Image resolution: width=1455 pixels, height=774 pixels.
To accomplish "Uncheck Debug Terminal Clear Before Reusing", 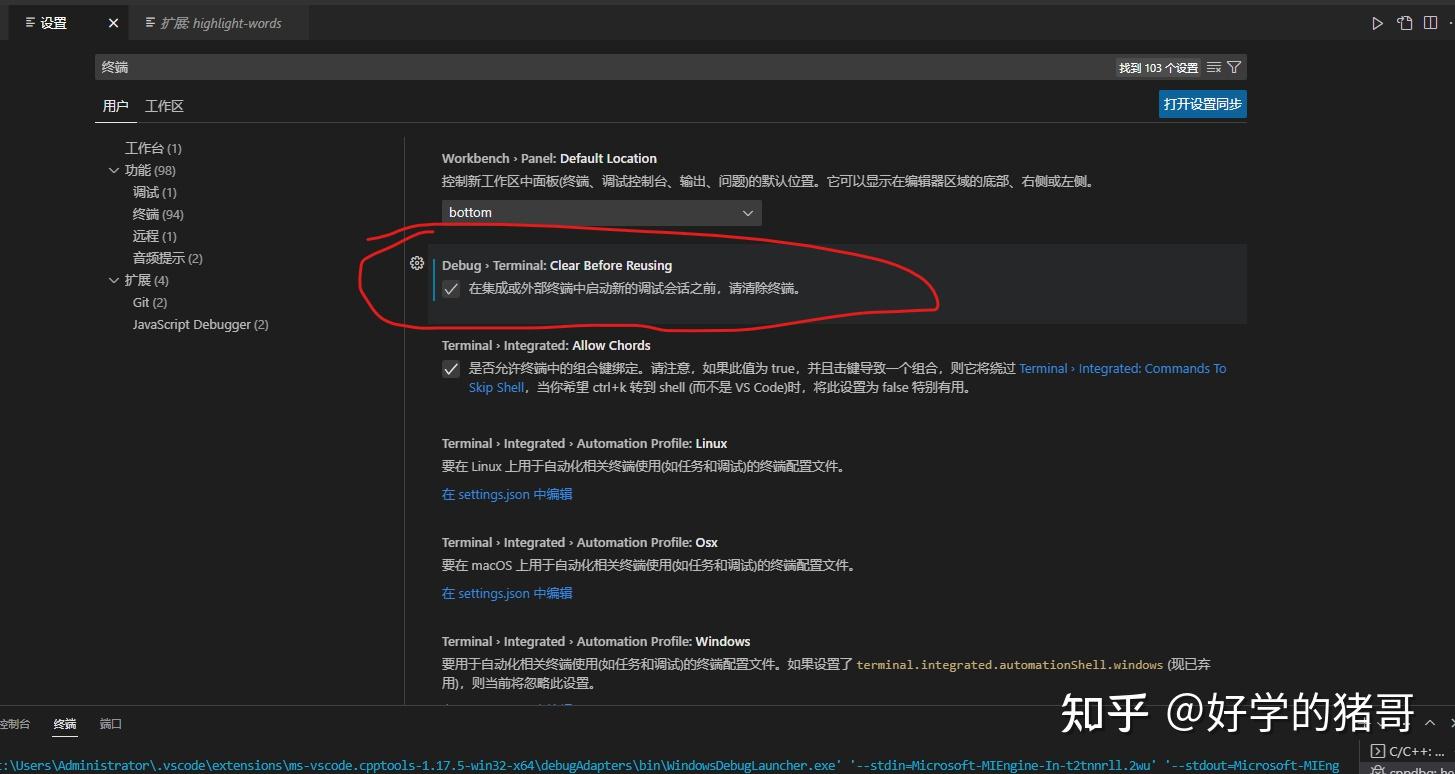I will [451, 288].
